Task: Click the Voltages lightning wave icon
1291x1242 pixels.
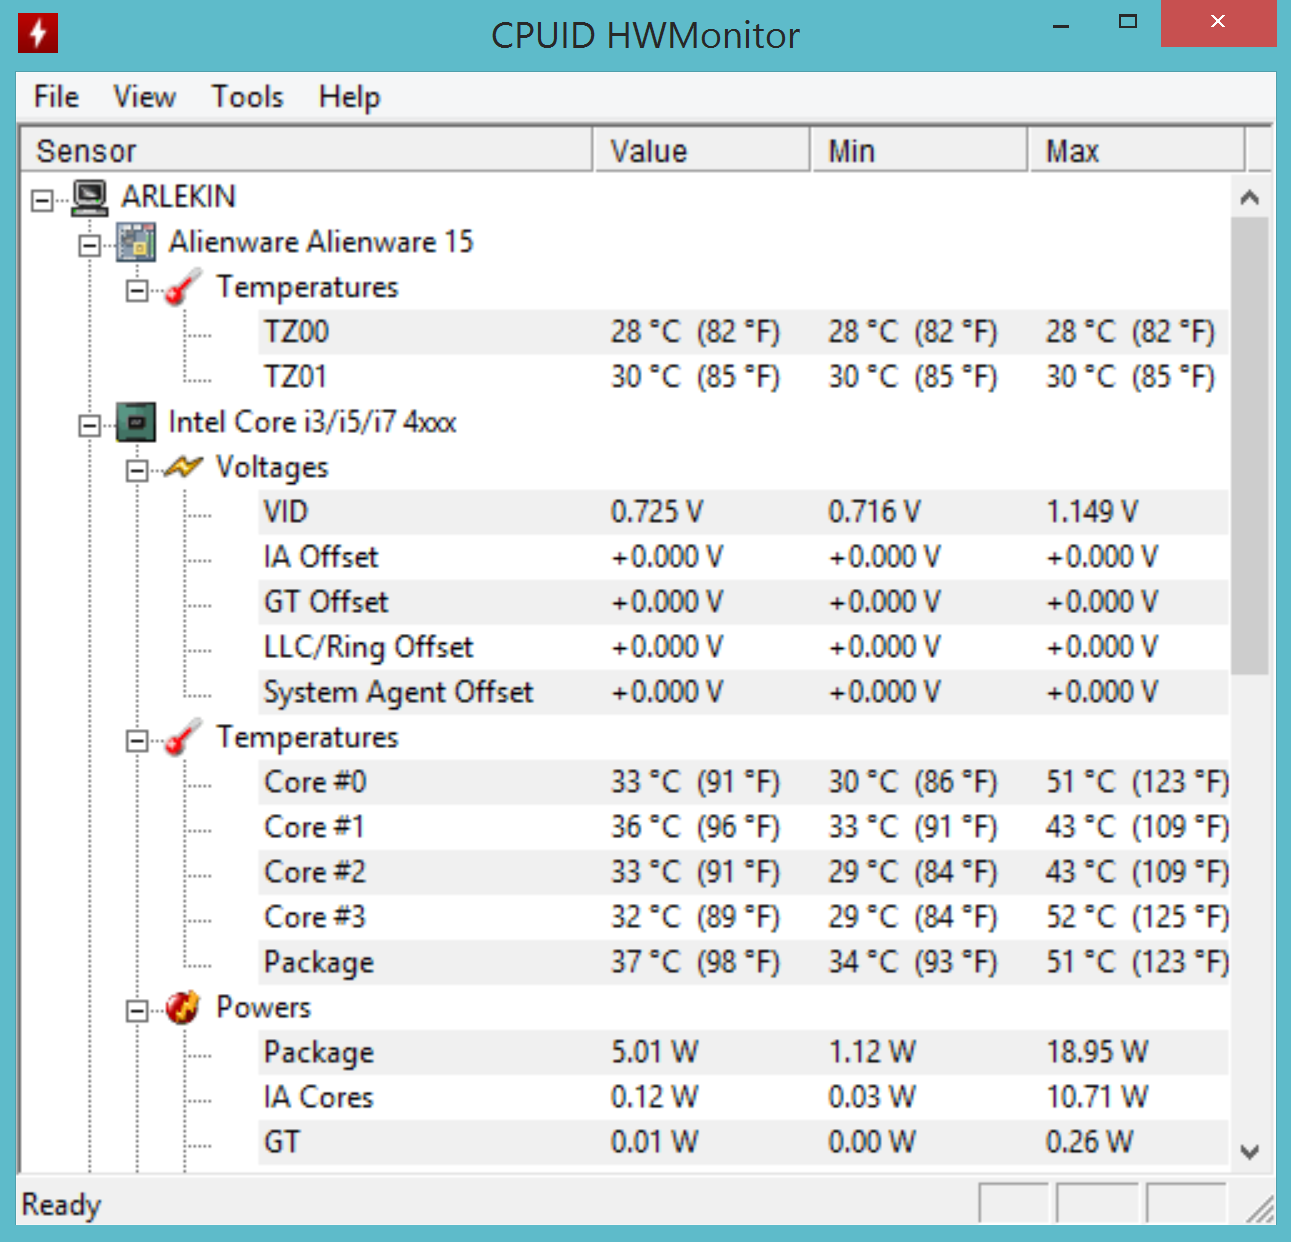Action: tap(183, 467)
